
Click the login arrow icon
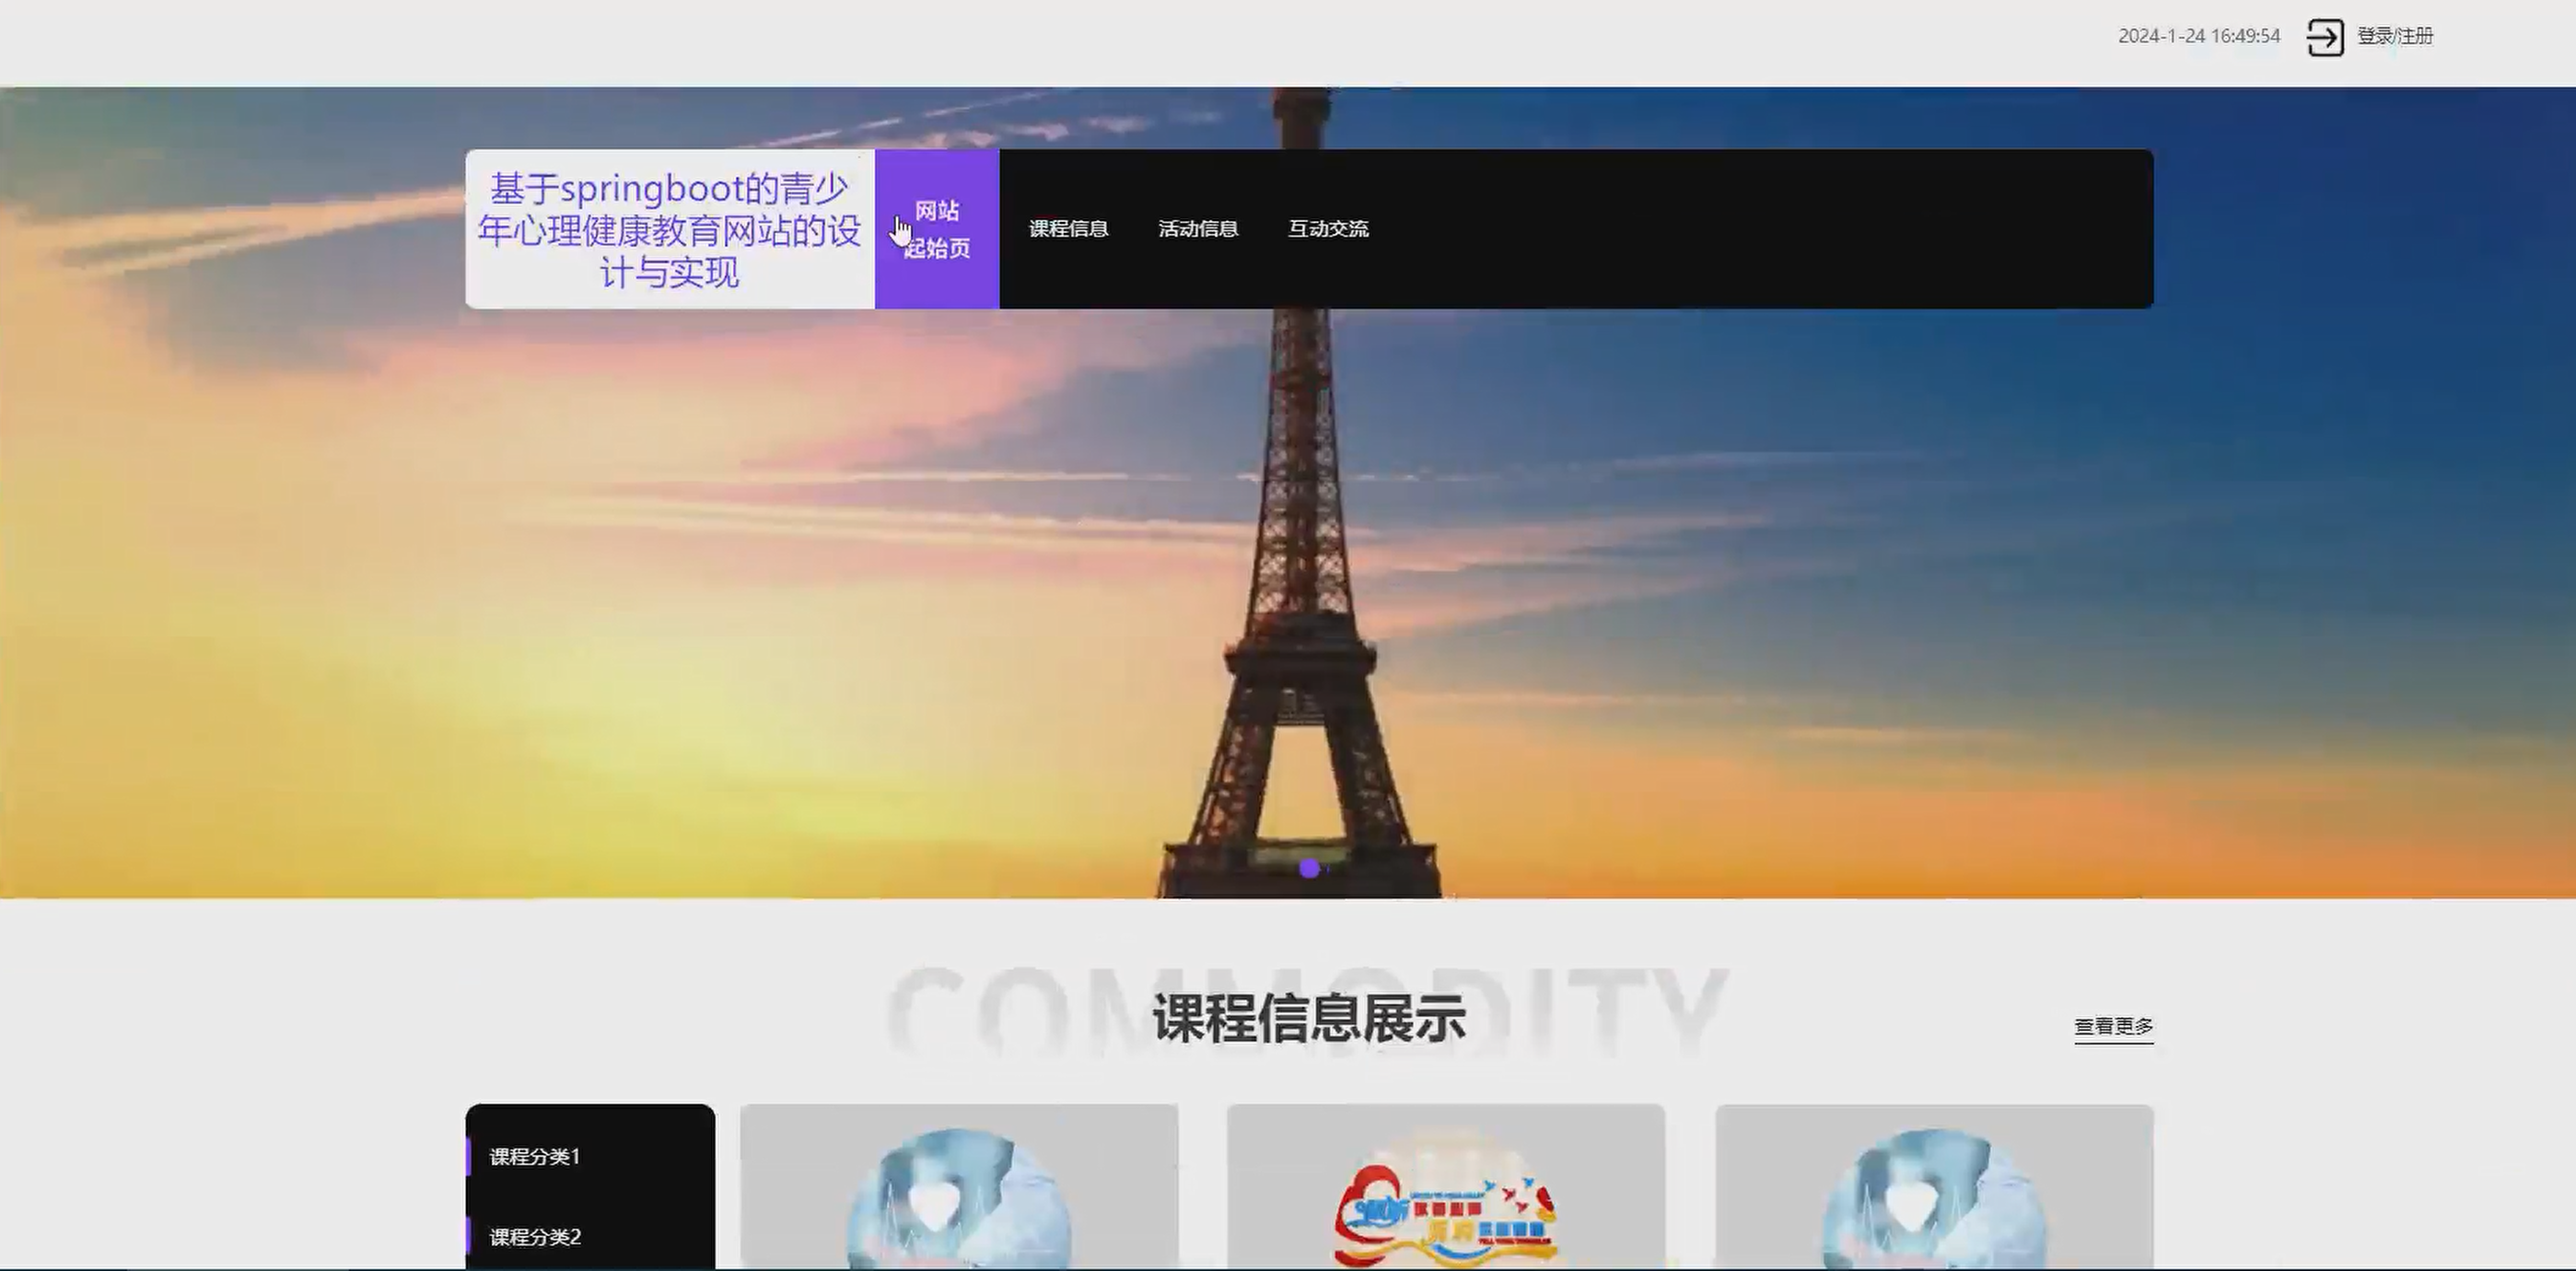coord(2324,37)
